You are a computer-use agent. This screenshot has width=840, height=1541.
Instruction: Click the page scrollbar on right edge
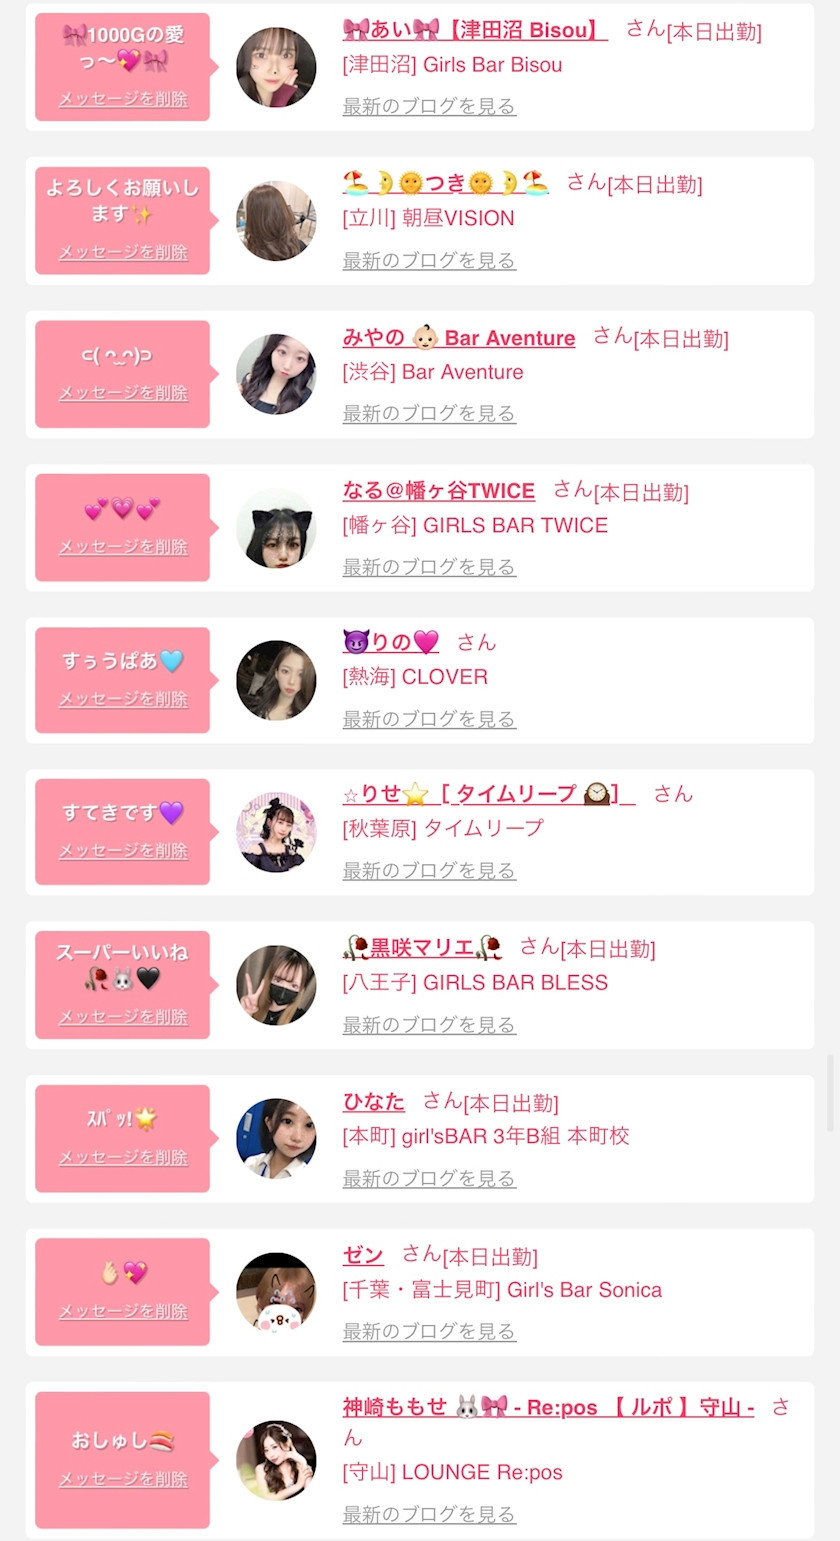pyautogui.click(x=829, y=1092)
